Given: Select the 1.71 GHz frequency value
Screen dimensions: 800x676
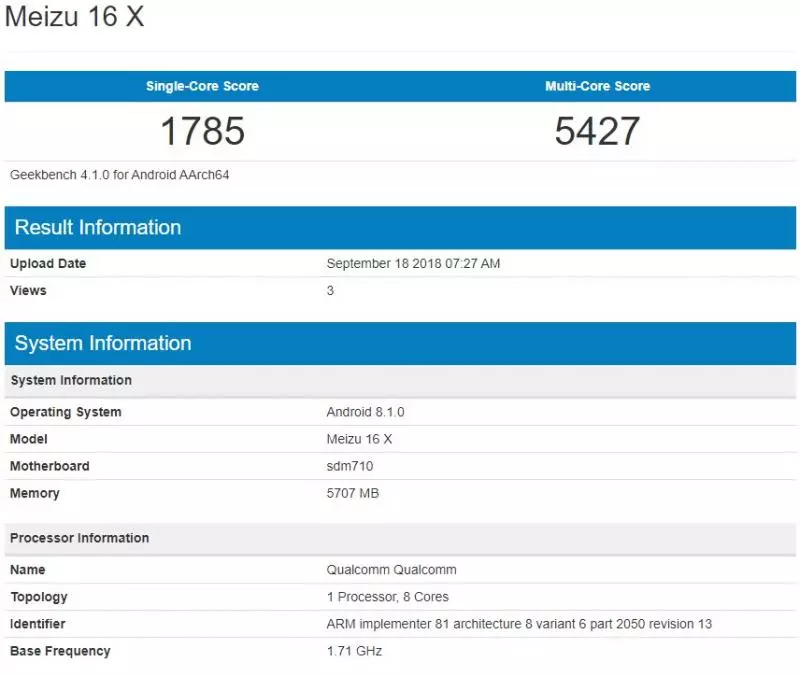Looking at the screenshot, I should (x=354, y=651).
